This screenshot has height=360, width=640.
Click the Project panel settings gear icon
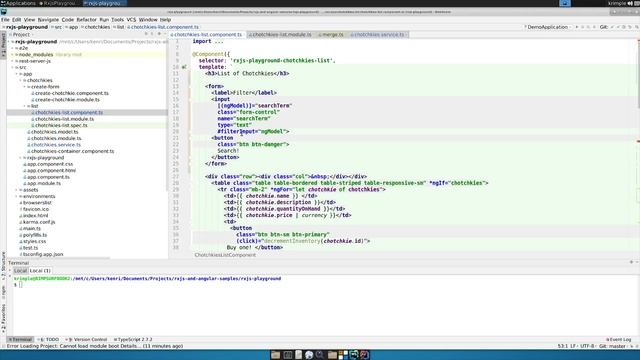pos(159,34)
